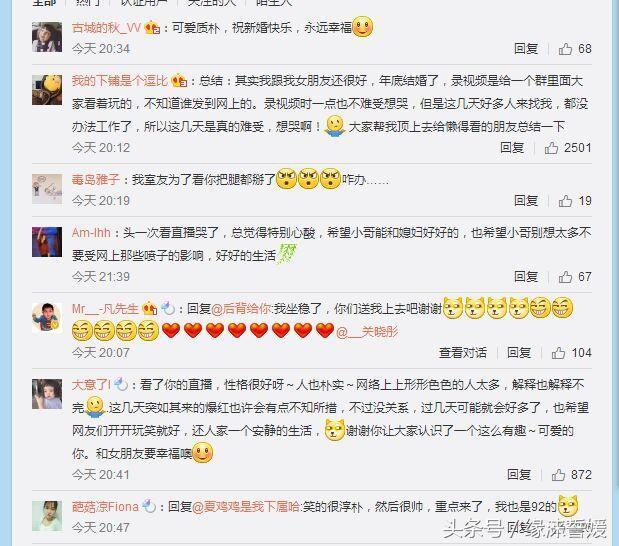
Task: Click VIP crown badge beside 我的下铺是个逗比
Action: 179,81
